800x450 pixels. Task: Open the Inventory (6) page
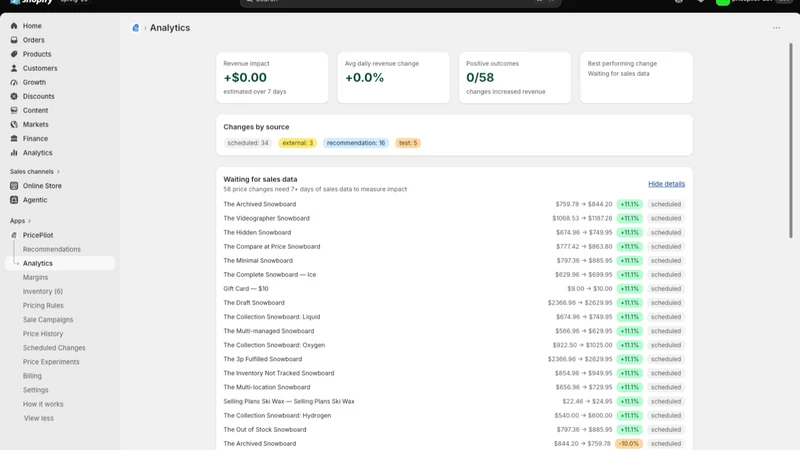coord(43,291)
